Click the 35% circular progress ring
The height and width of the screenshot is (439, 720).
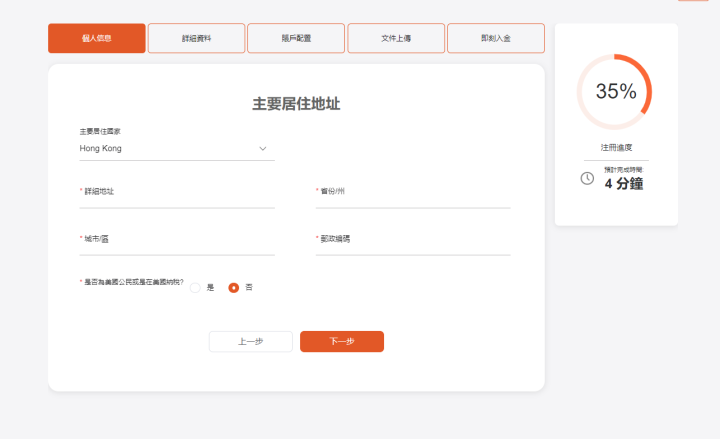tap(616, 92)
